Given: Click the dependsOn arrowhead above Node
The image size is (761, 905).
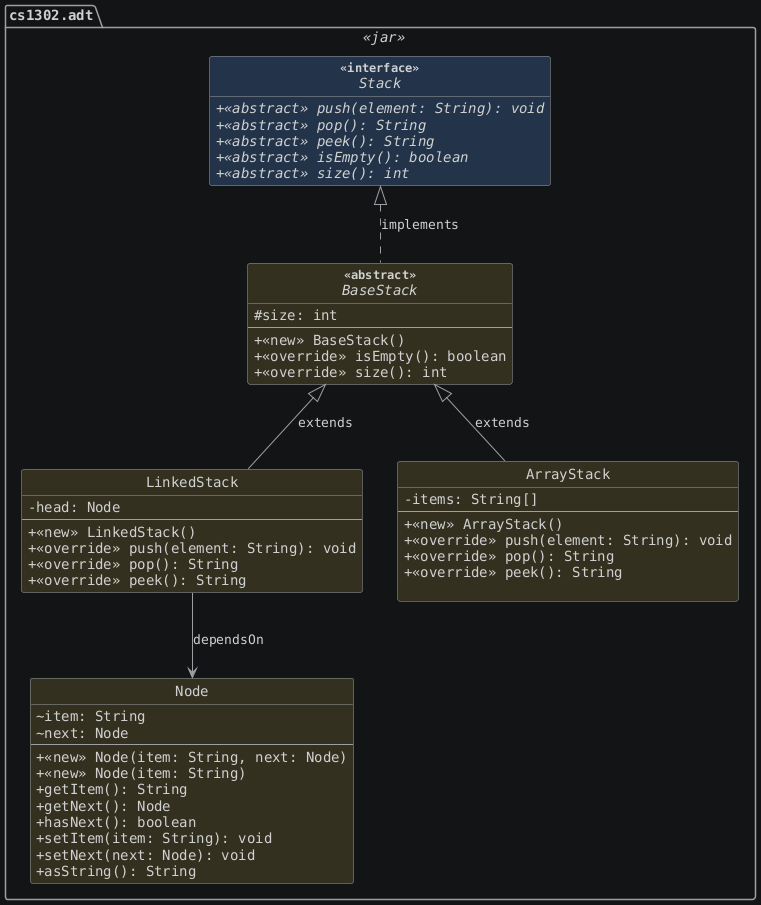Looking at the screenshot, I should 193,672.
